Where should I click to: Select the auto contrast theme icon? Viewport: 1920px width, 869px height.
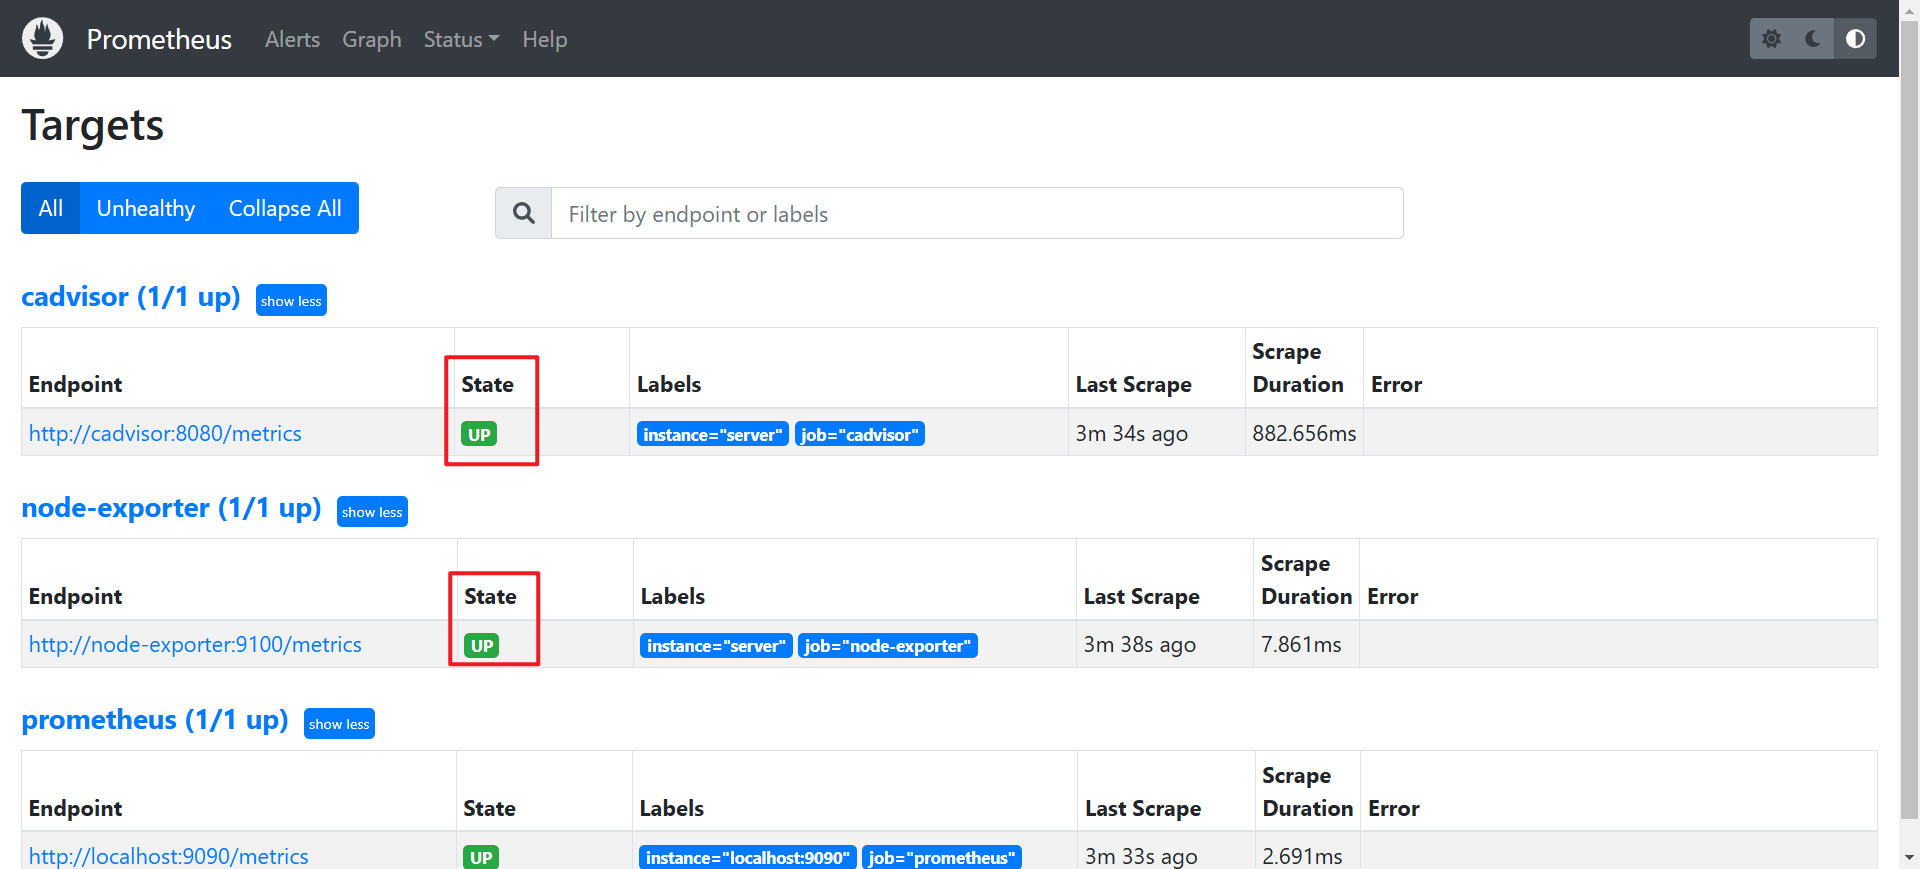point(1855,39)
